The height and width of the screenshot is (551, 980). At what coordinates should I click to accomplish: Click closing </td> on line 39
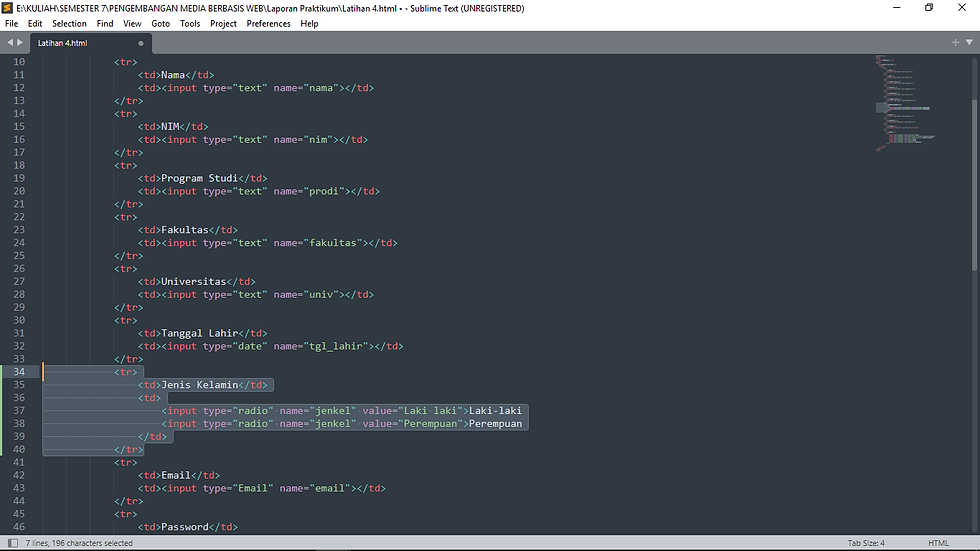click(152, 437)
